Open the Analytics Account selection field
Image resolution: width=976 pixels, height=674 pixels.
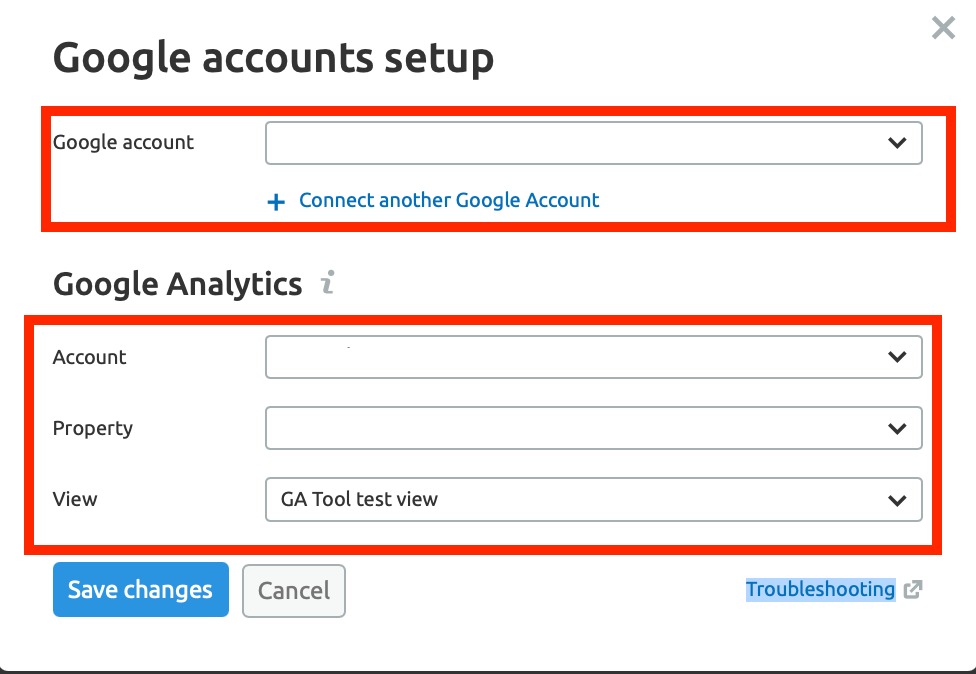tap(594, 357)
